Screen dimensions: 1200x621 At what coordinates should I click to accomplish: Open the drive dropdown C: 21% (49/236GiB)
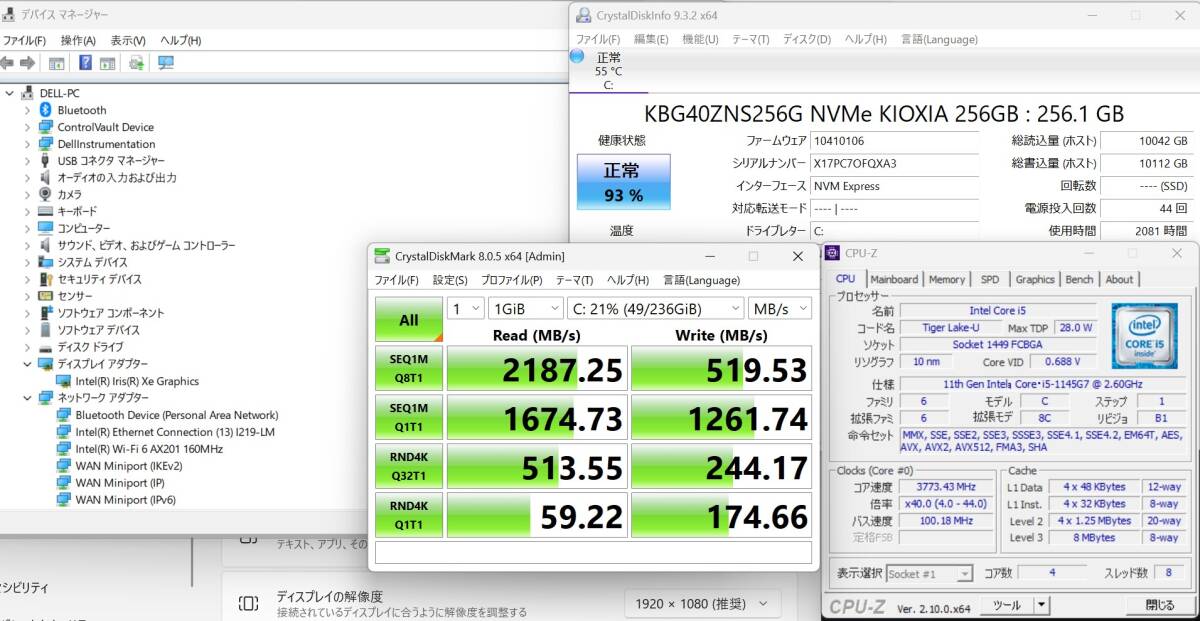coord(655,309)
